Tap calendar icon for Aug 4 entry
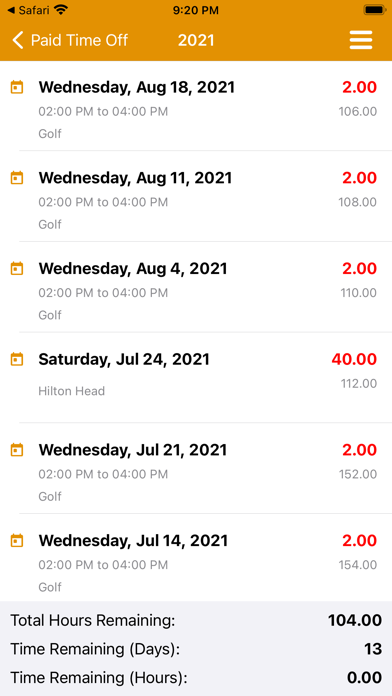Viewport: 392px width, 696px height. coord(17,269)
